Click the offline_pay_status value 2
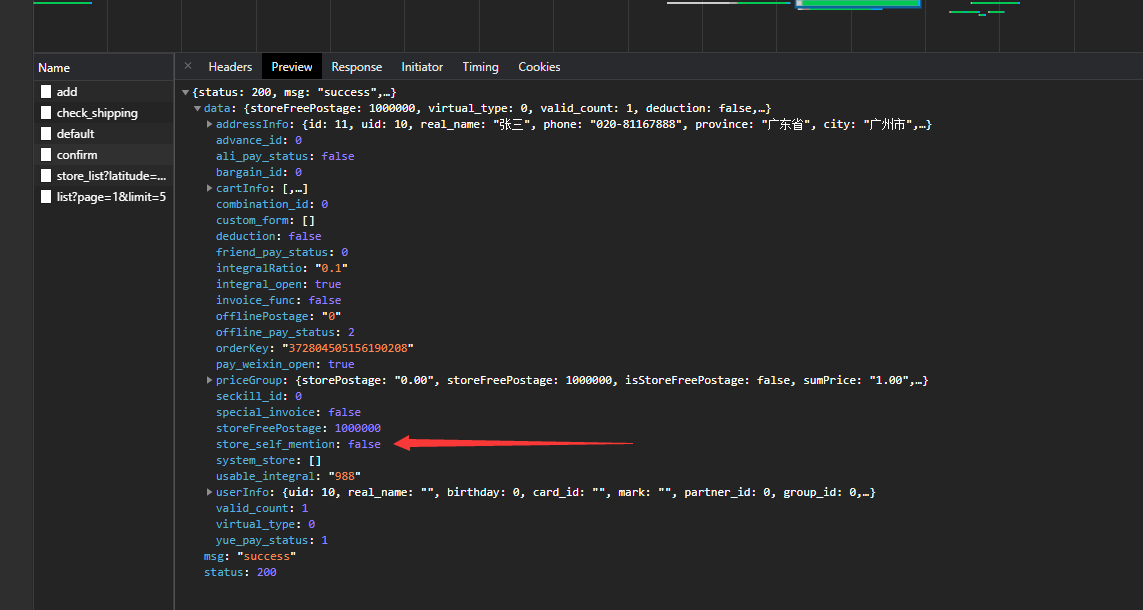The image size is (1143, 610). click(x=351, y=333)
